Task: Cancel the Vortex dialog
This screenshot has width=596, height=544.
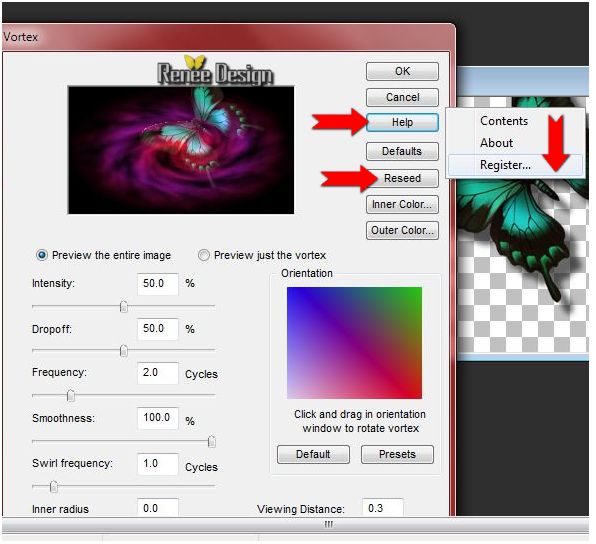Action: point(402,97)
